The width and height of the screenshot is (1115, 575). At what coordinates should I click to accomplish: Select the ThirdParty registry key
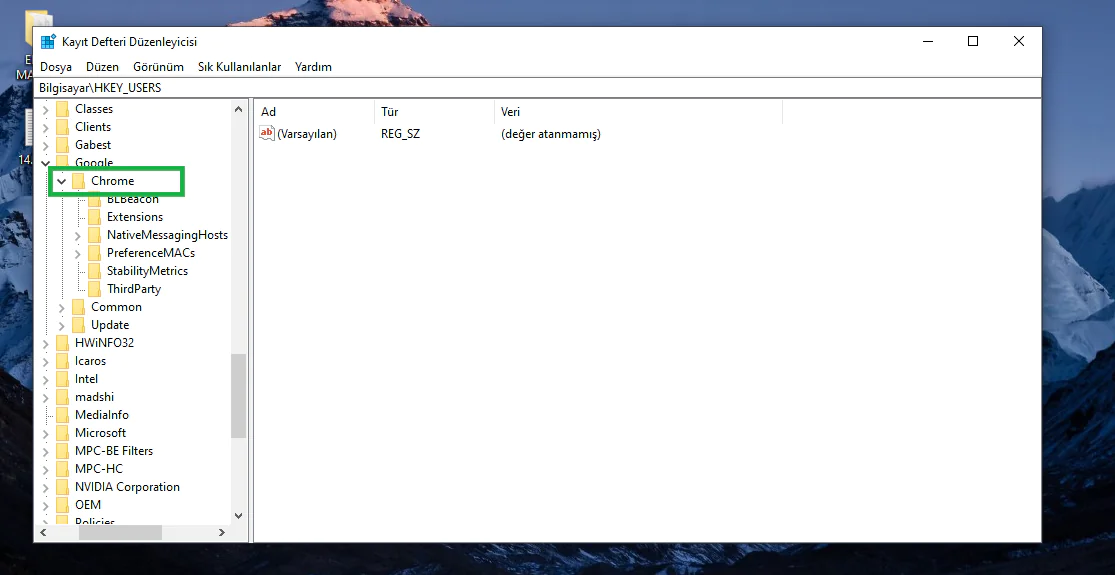click(x=133, y=289)
